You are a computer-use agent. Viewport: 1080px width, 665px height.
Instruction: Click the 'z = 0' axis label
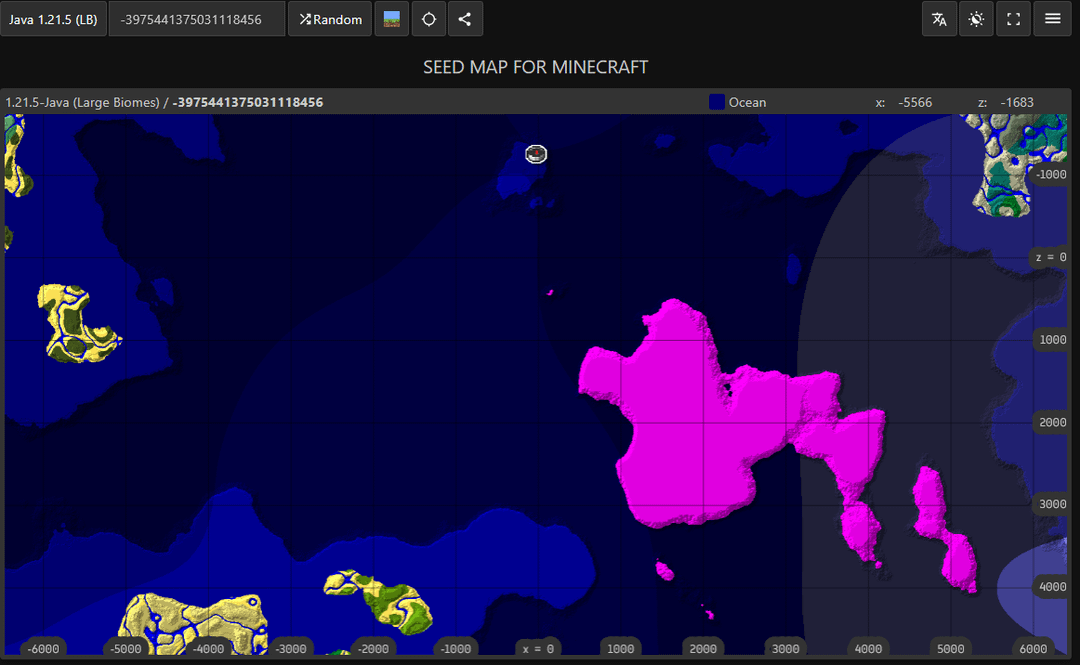coord(1050,257)
